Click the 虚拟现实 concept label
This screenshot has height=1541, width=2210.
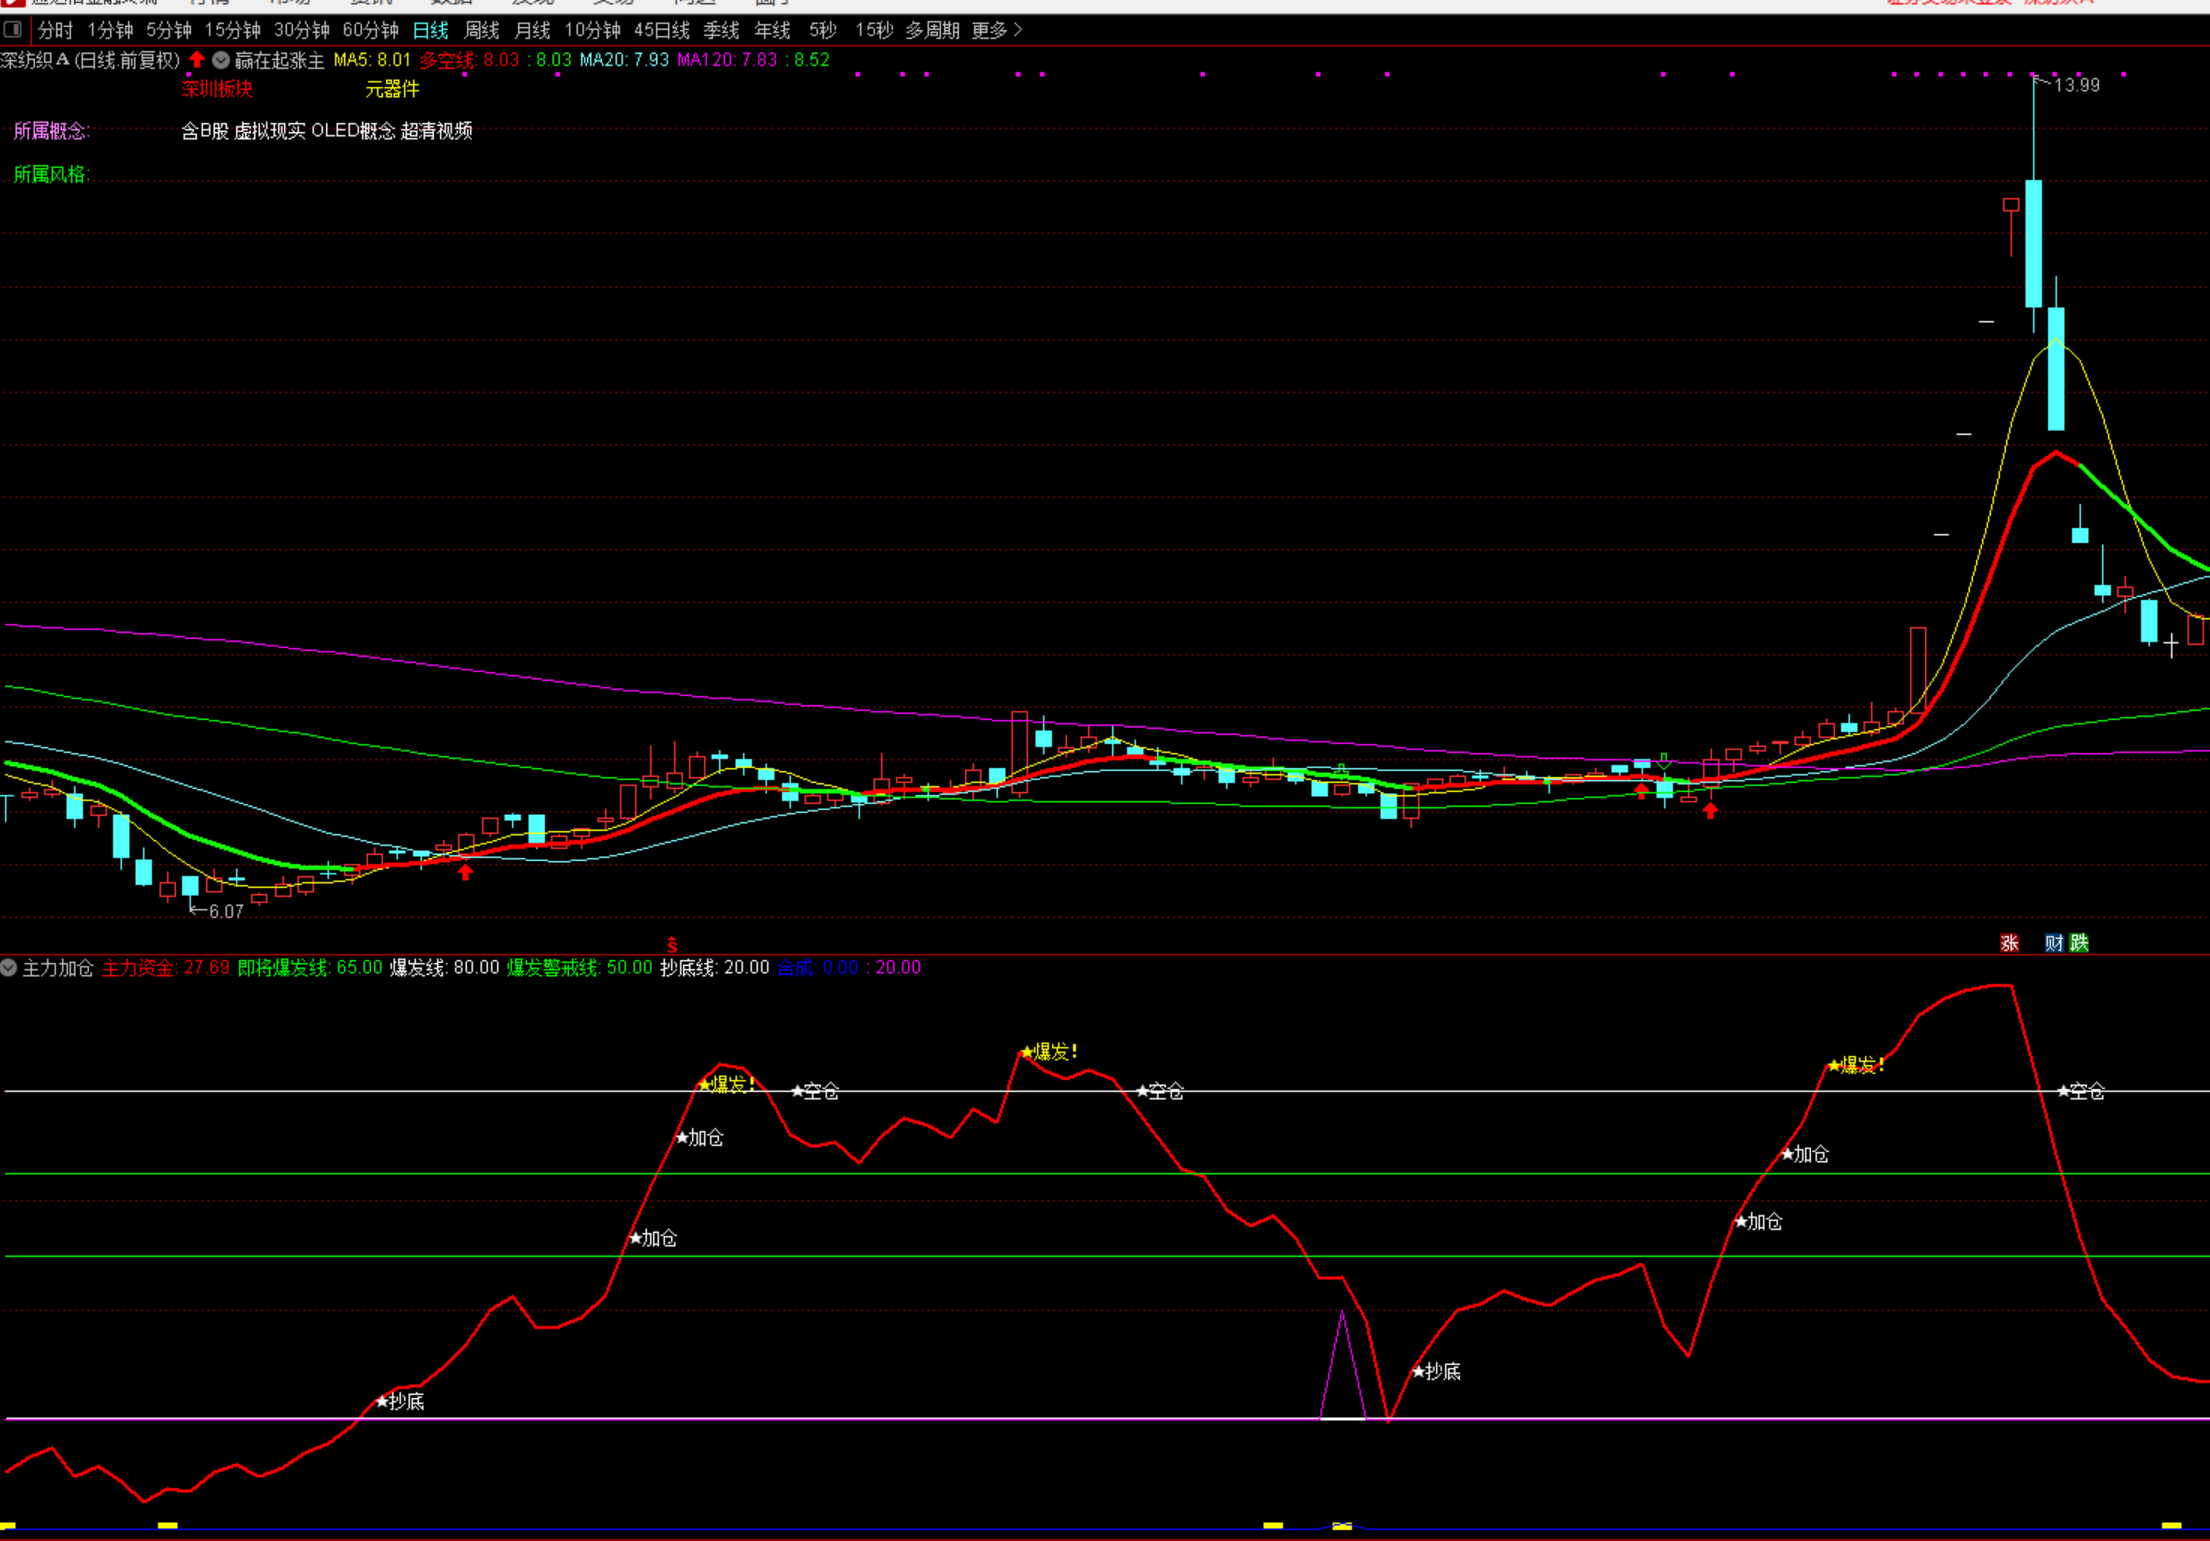(270, 130)
